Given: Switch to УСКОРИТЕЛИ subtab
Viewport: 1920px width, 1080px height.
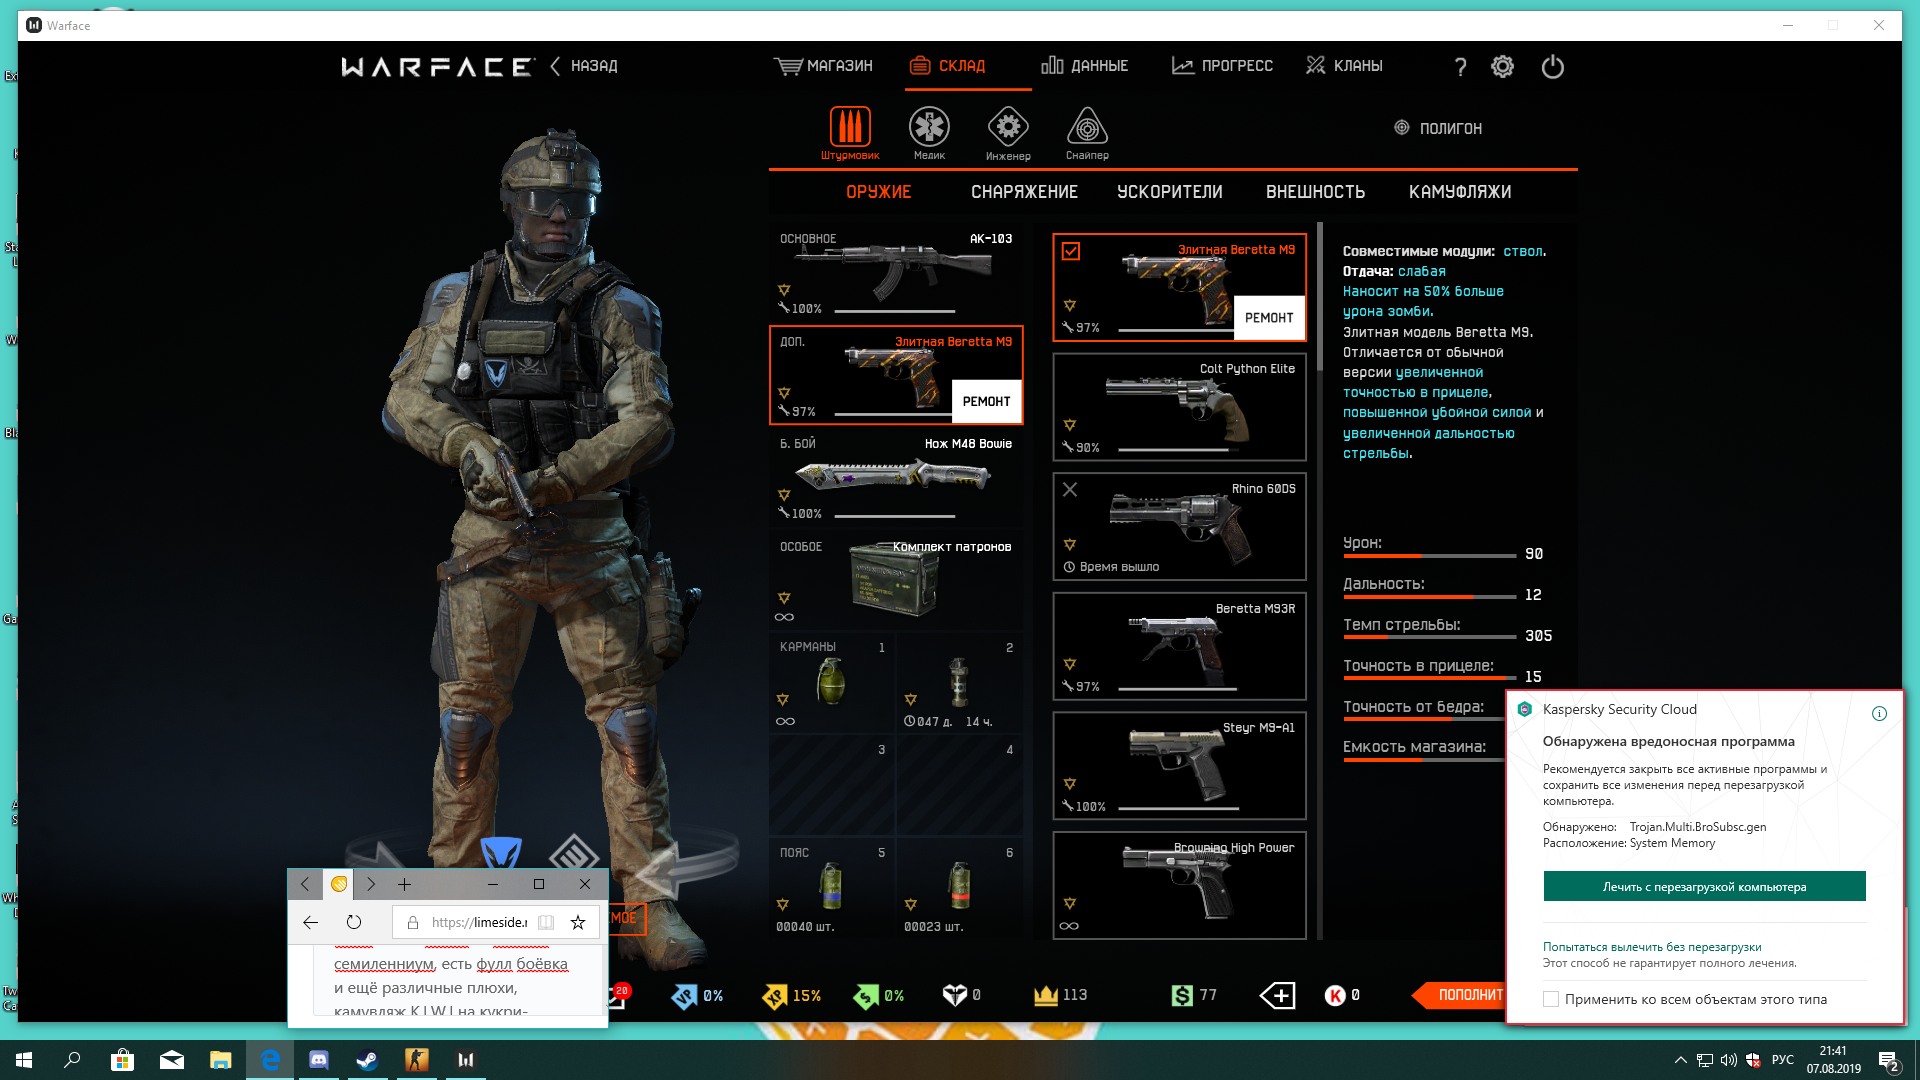Looking at the screenshot, I should pos(1170,192).
